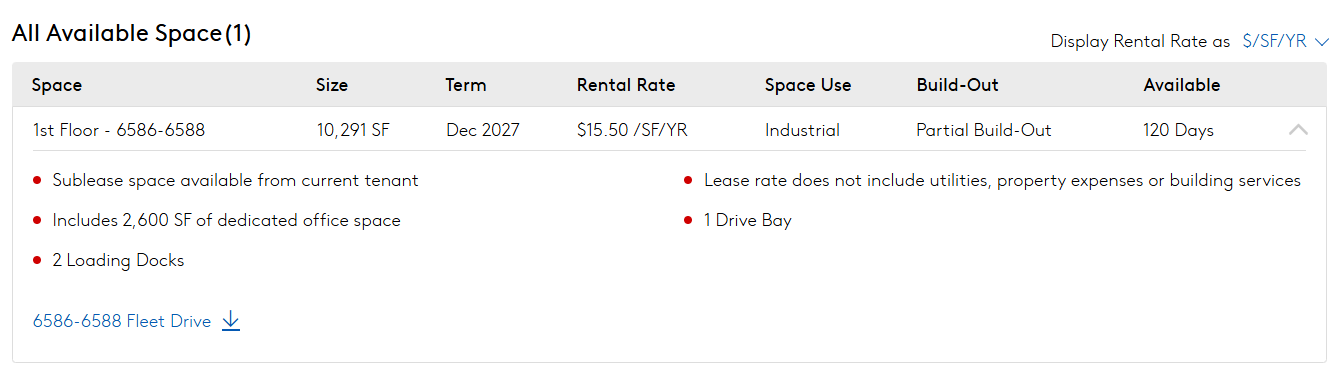
Task: Click the Space Use column header
Action: point(808,85)
